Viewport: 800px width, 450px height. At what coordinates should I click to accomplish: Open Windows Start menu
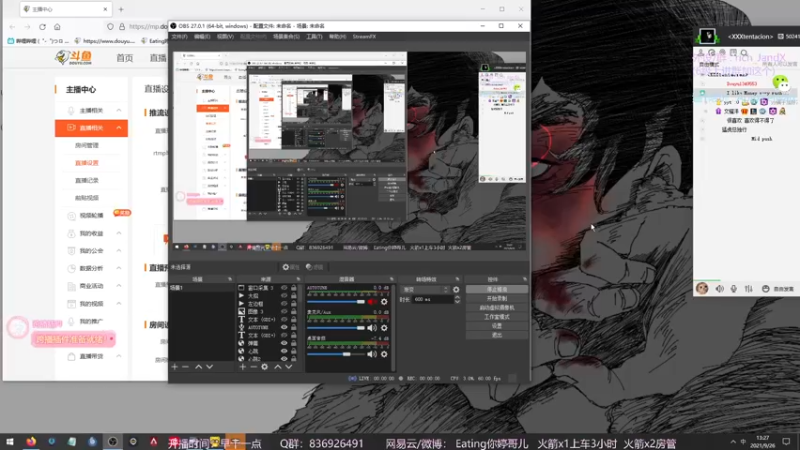[x=10, y=441]
